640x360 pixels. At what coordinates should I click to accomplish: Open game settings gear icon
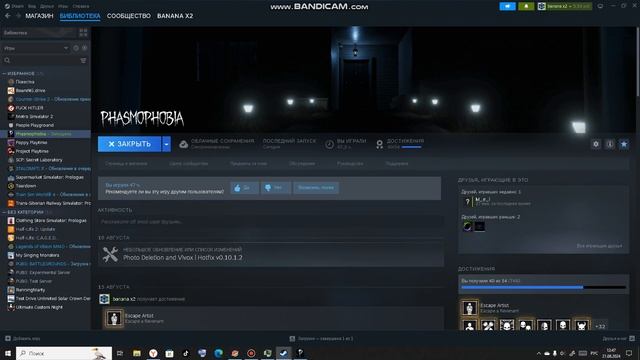coord(596,144)
